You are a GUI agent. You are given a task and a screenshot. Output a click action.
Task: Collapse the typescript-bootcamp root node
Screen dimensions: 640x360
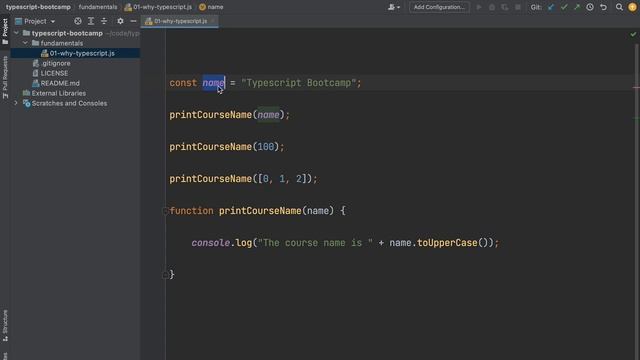tap(16, 33)
